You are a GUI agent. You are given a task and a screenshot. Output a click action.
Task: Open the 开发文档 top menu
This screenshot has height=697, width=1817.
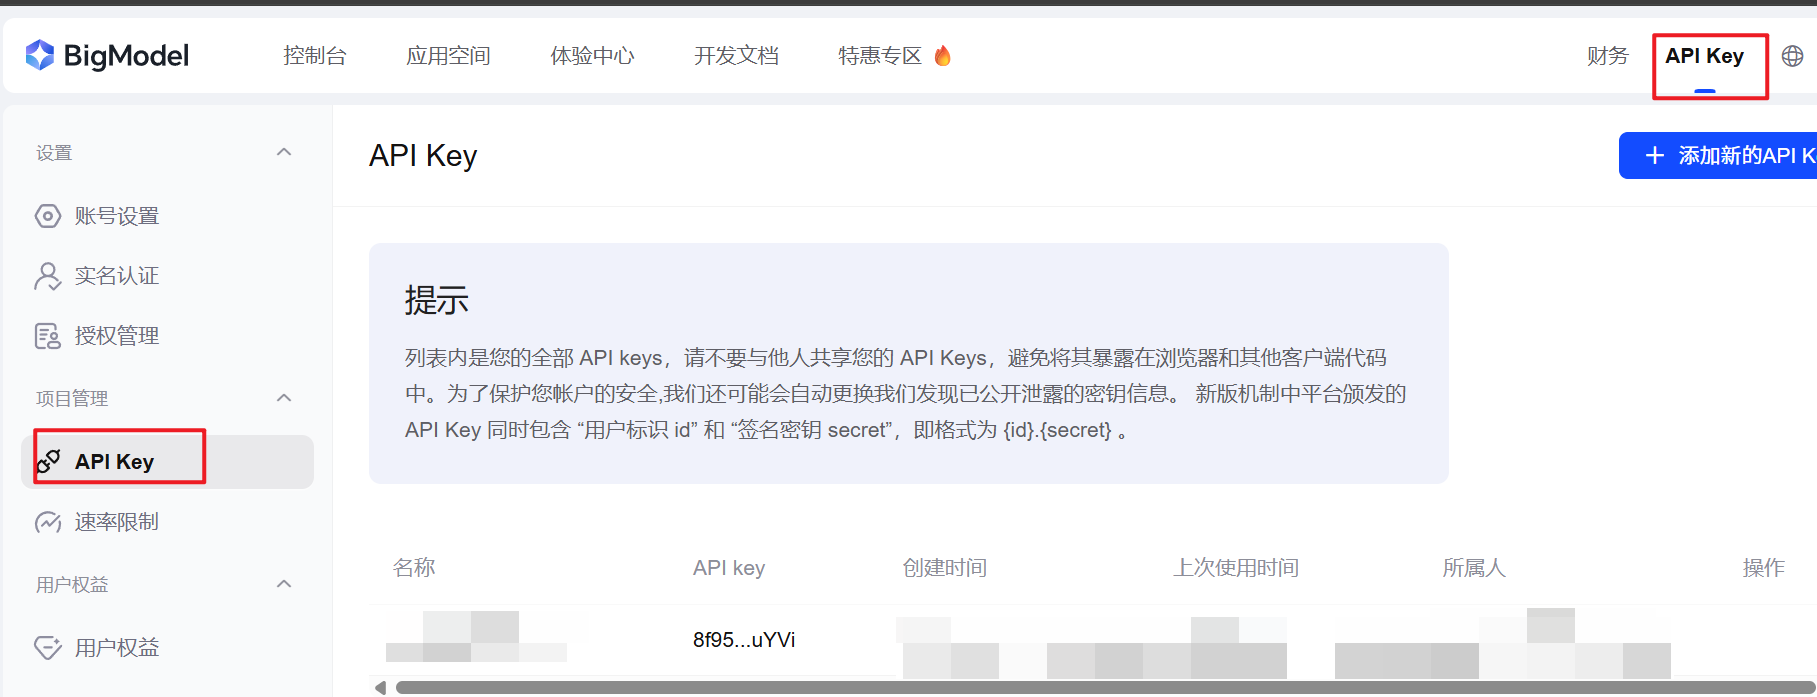[737, 56]
